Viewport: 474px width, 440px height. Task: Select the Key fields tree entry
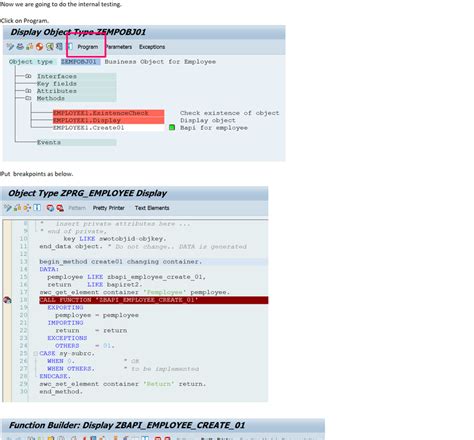click(57, 84)
